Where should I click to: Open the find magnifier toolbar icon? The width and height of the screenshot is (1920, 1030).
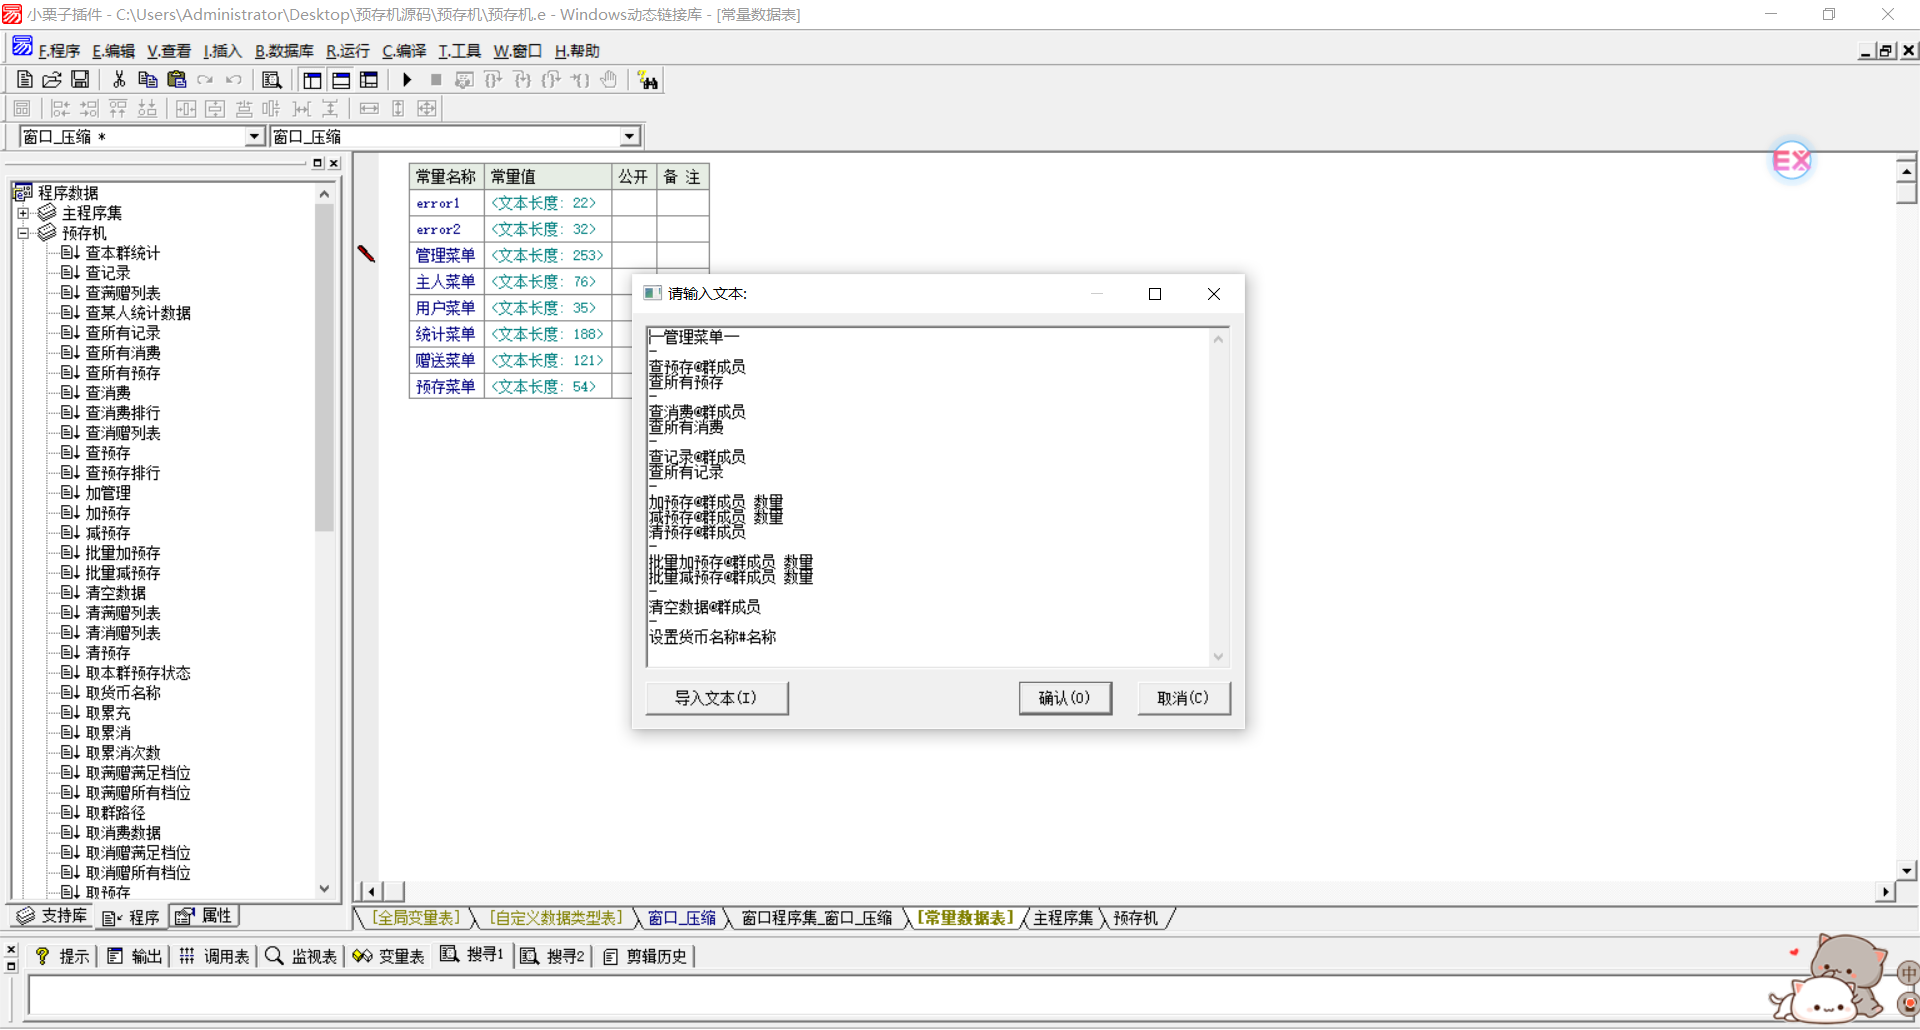click(x=271, y=80)
